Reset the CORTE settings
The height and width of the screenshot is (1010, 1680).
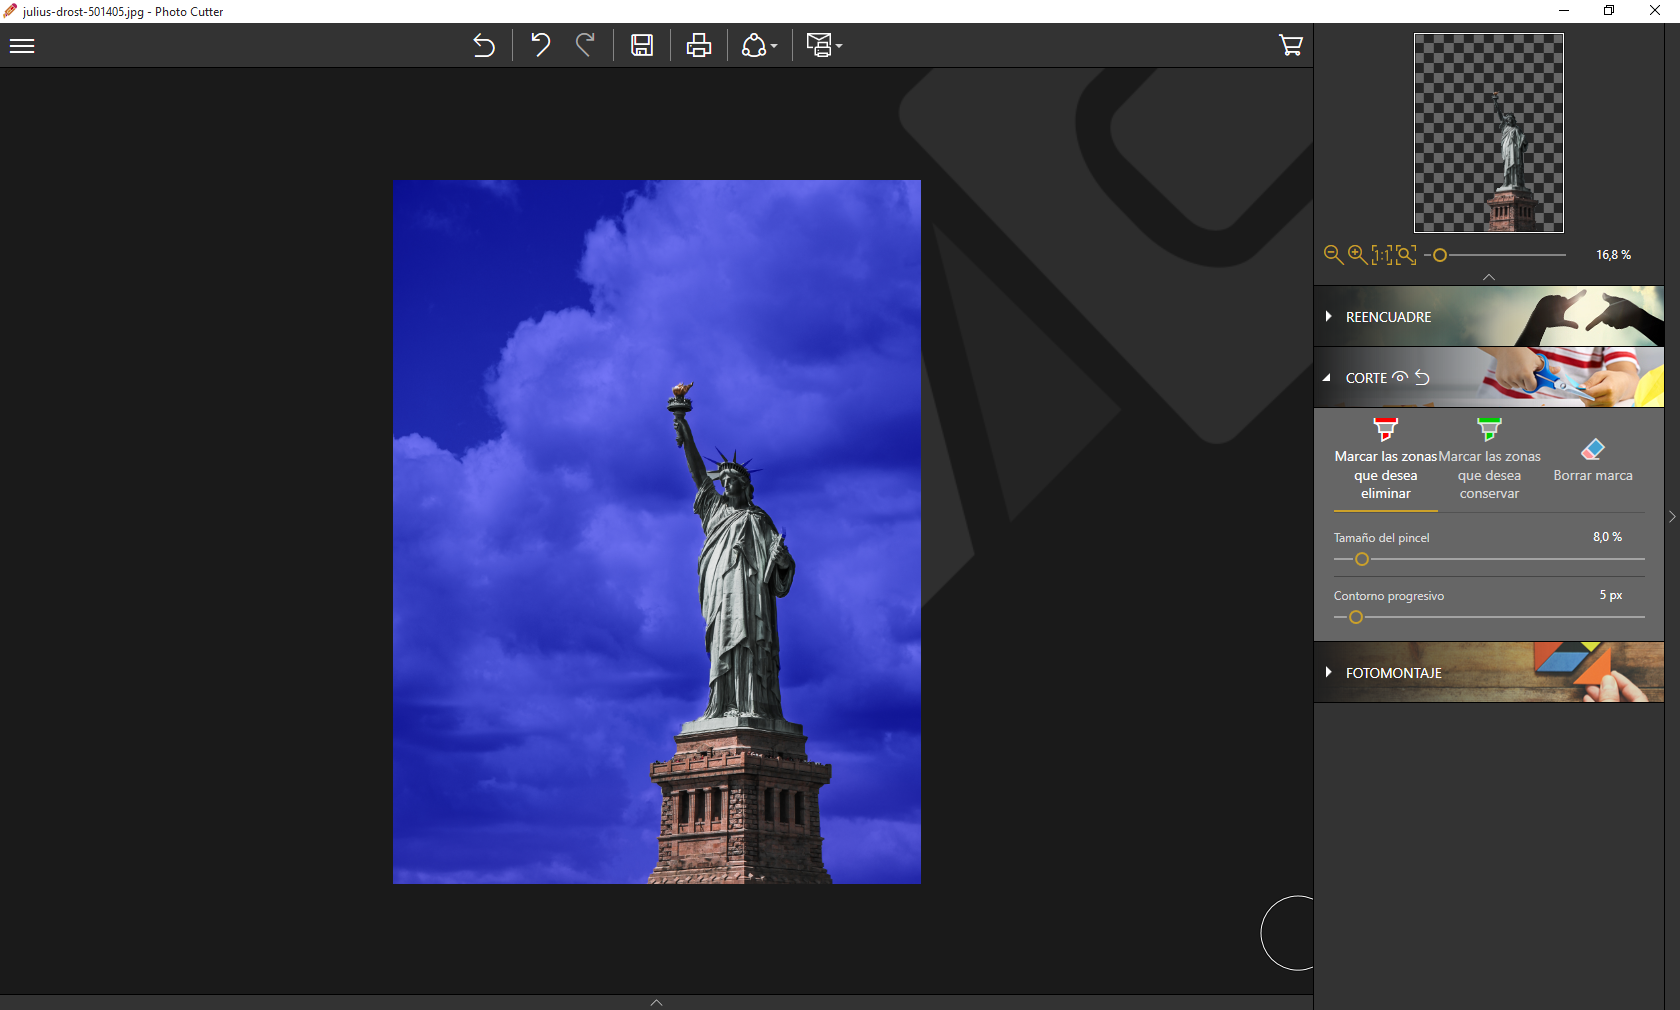point(1422,377)
